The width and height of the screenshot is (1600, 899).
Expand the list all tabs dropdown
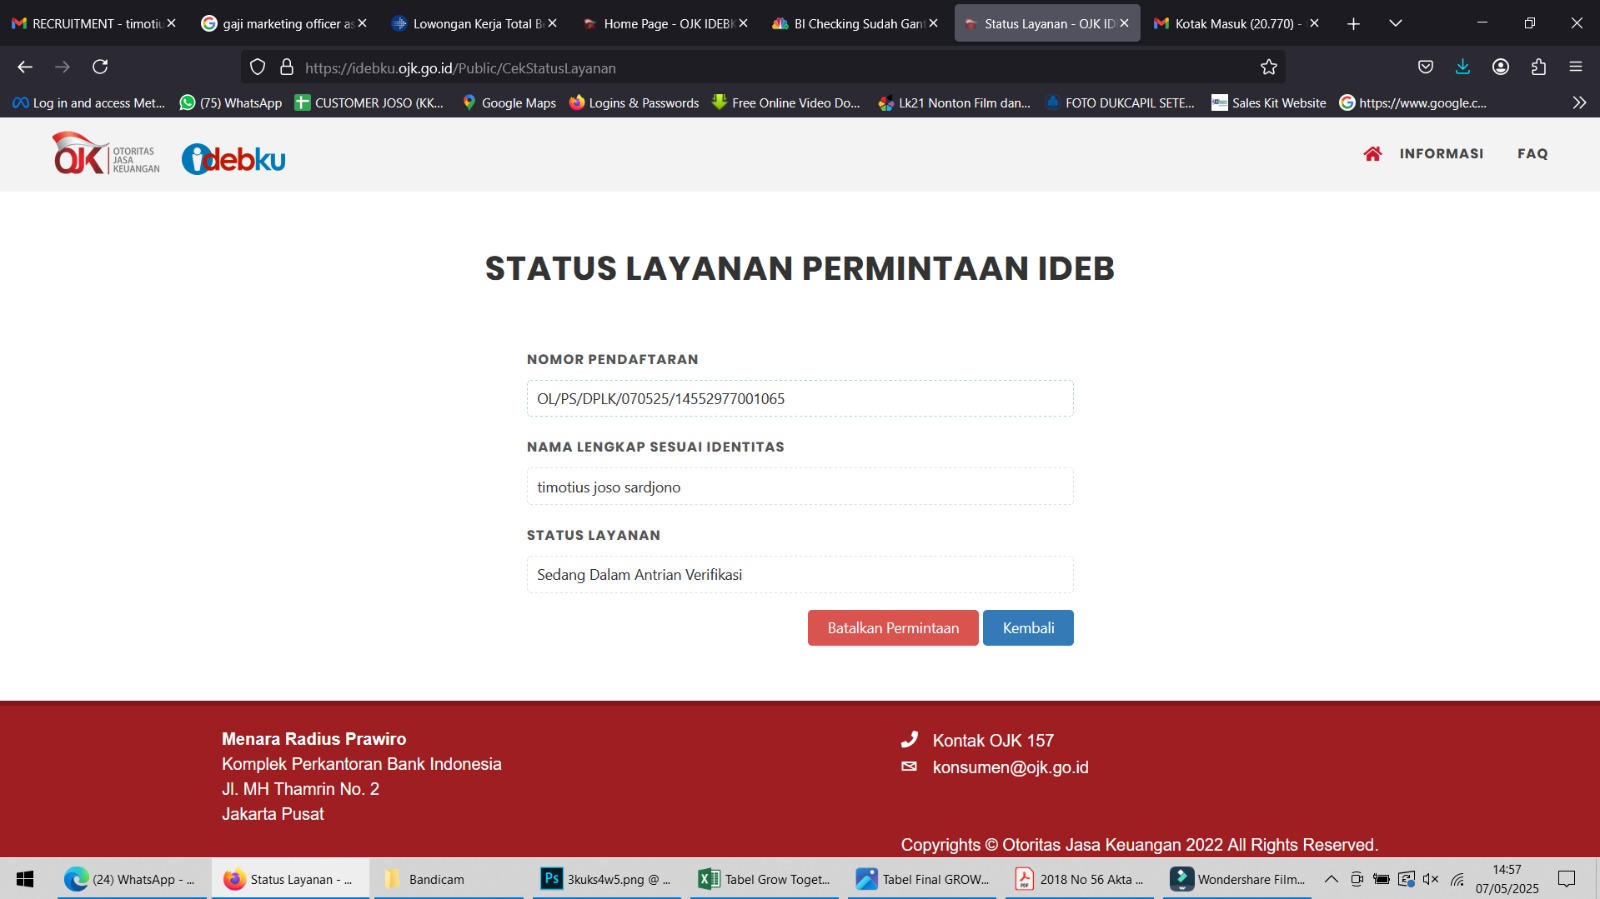pyautogui.click(x=1395, y=23)
